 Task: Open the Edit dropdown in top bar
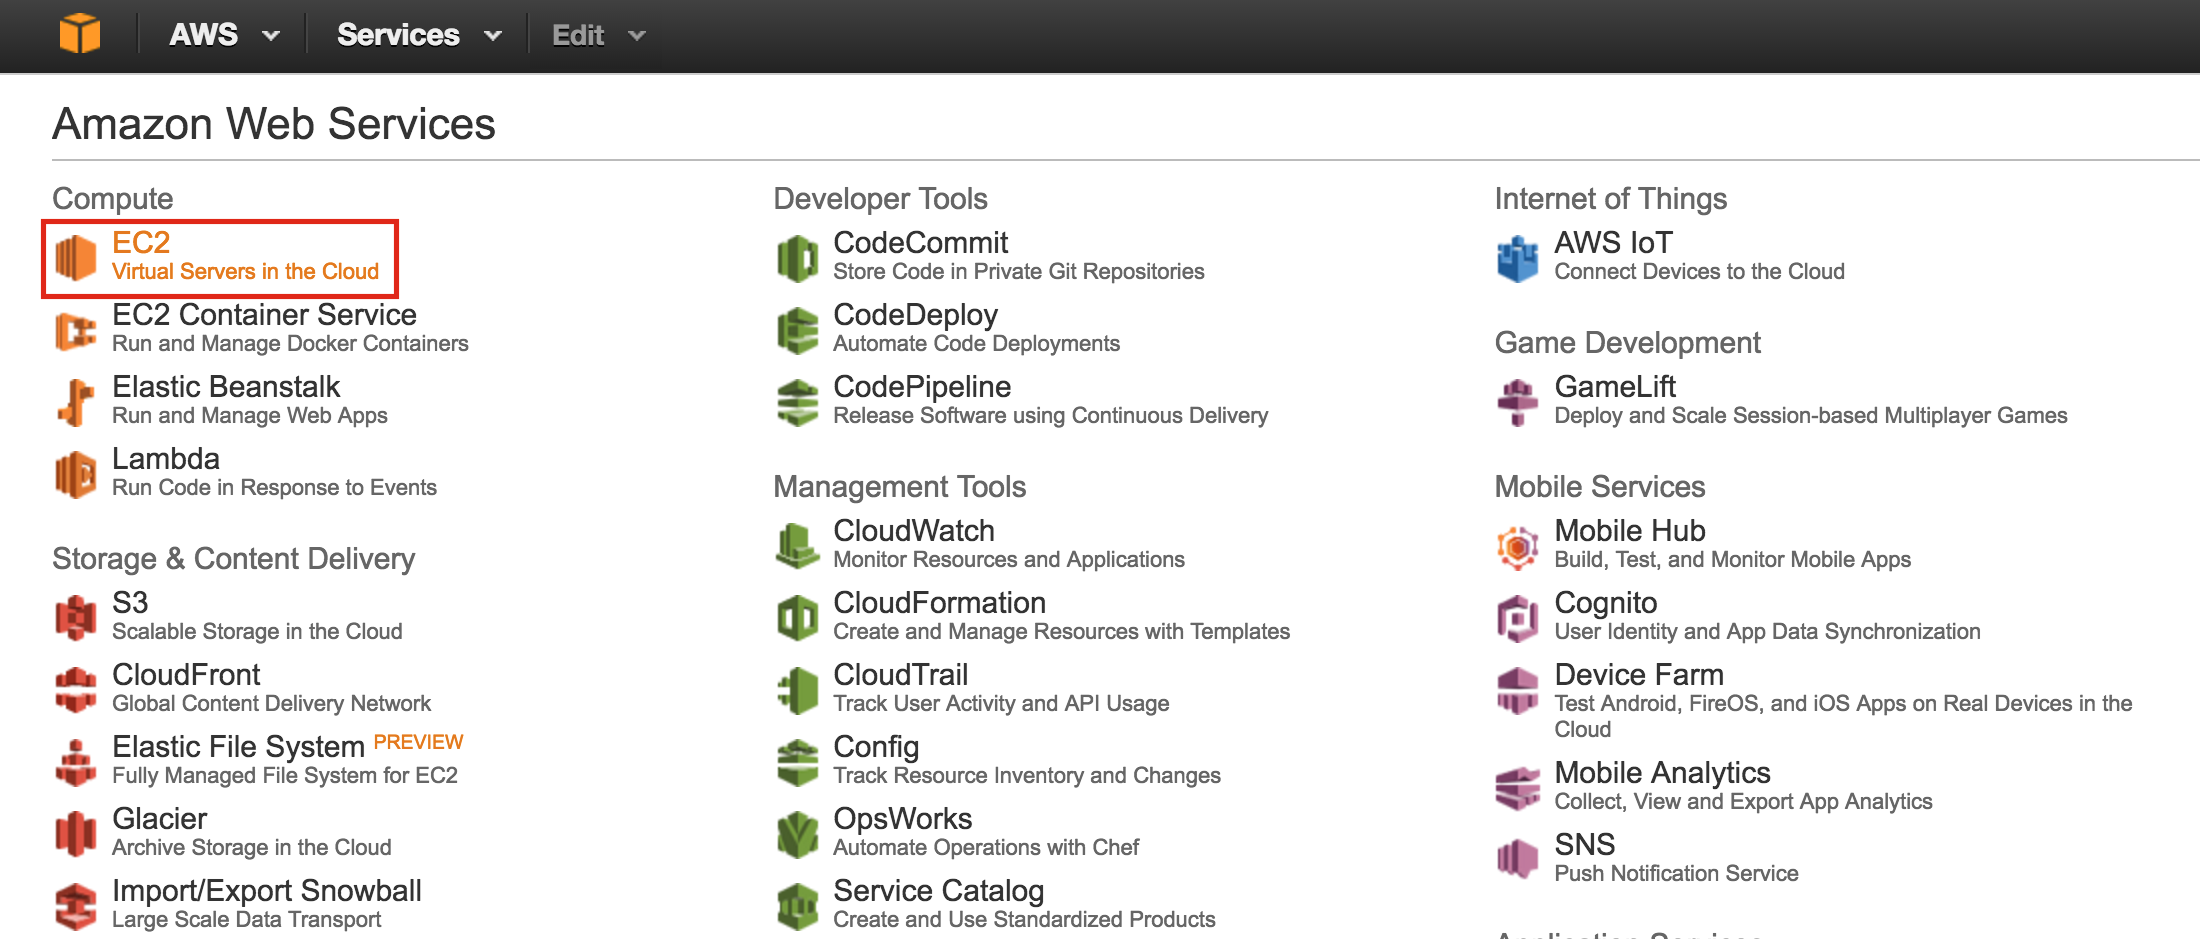(x=598, y=36)
